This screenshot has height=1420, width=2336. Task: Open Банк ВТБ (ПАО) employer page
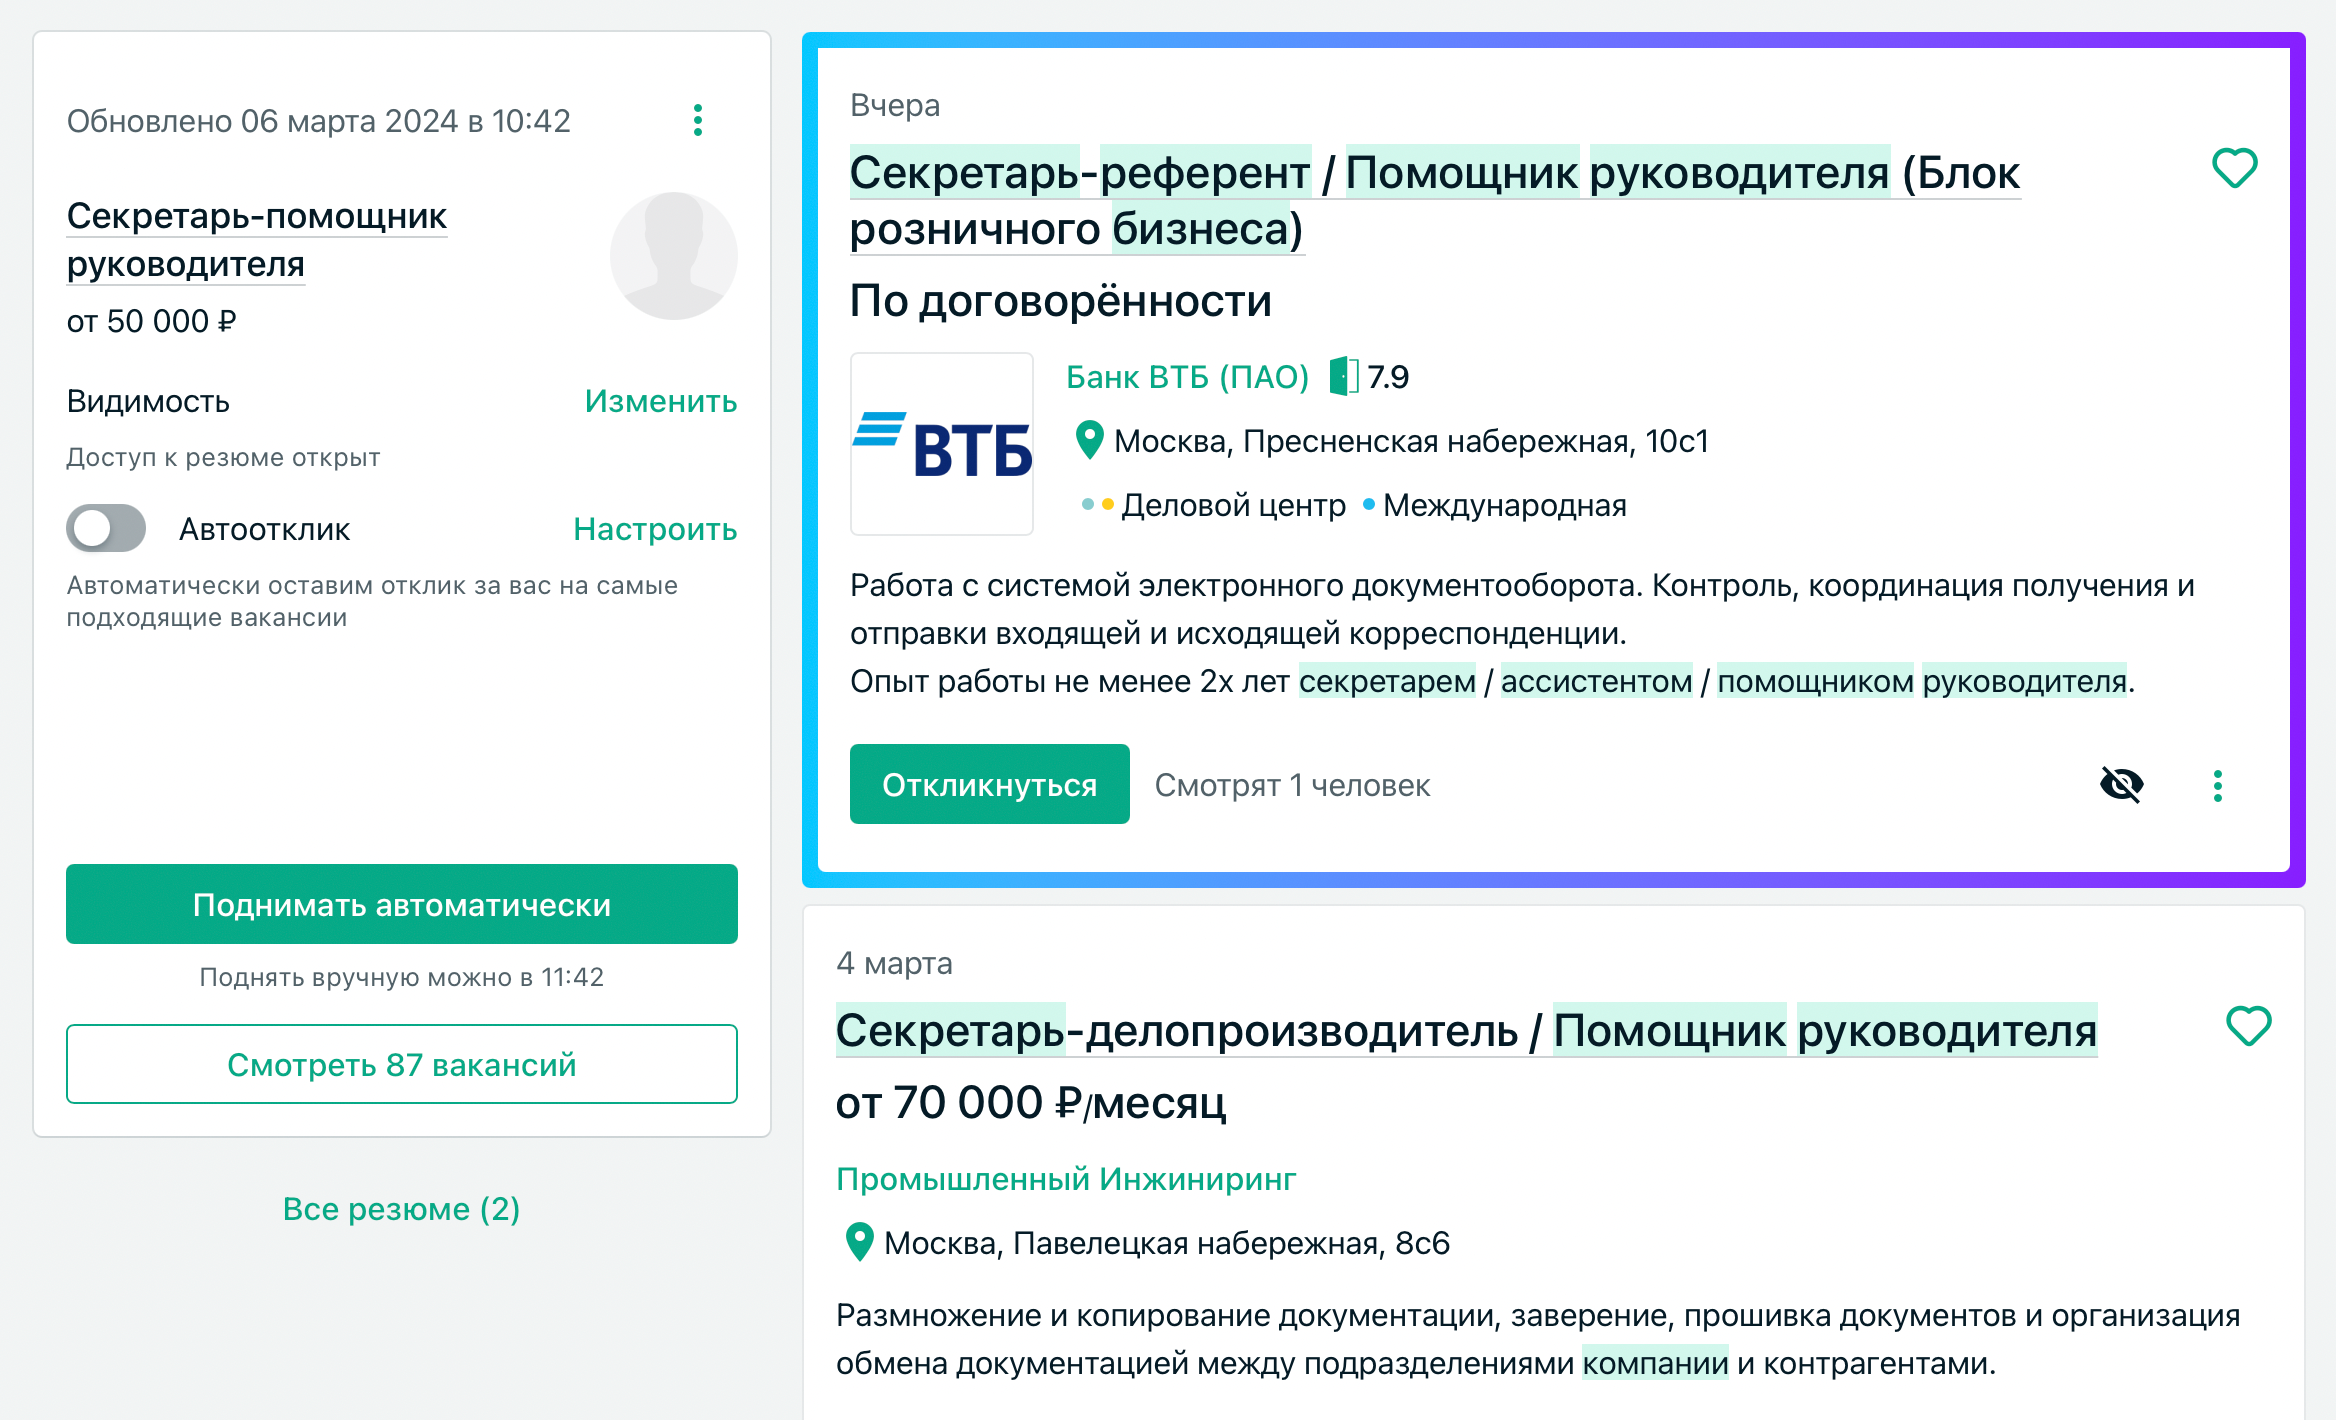click(x=1187, y=377)
